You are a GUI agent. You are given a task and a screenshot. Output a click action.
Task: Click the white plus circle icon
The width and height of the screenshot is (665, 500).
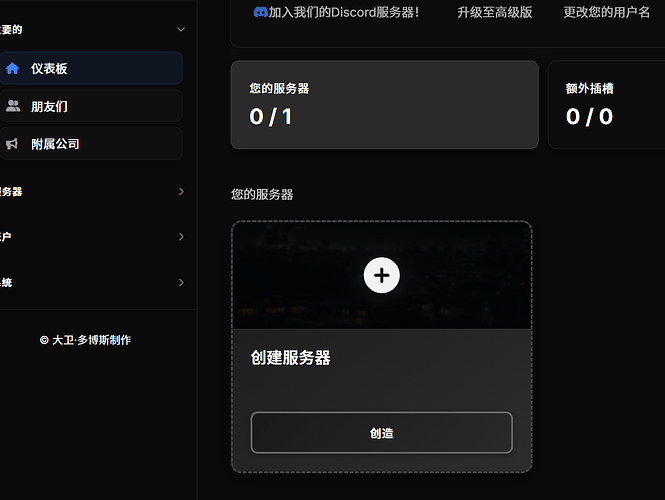tap(382, 275)
